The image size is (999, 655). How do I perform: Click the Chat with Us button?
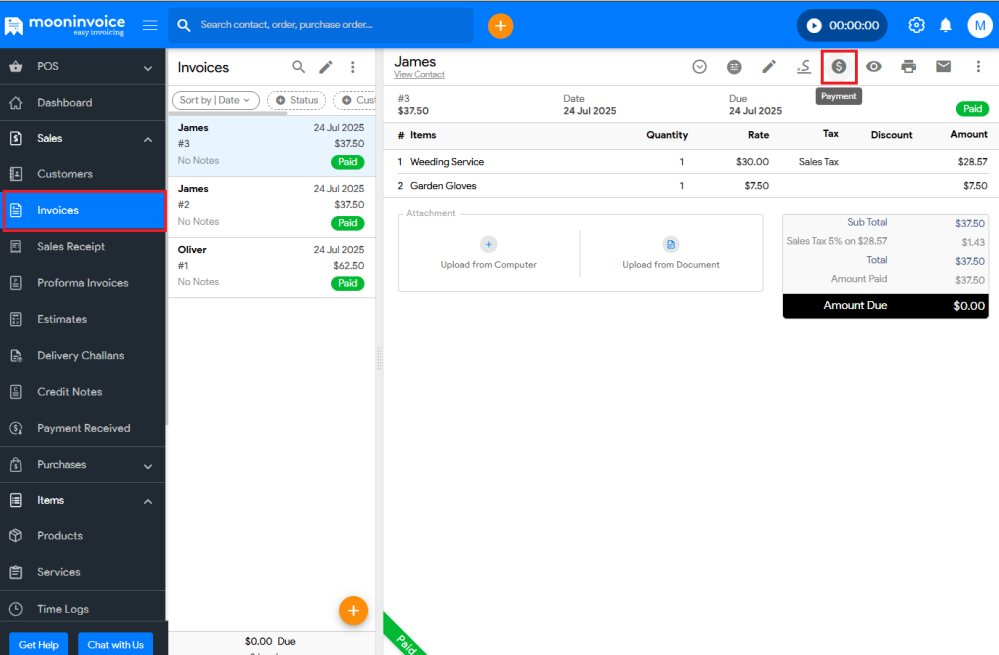(x=115, y=645)
